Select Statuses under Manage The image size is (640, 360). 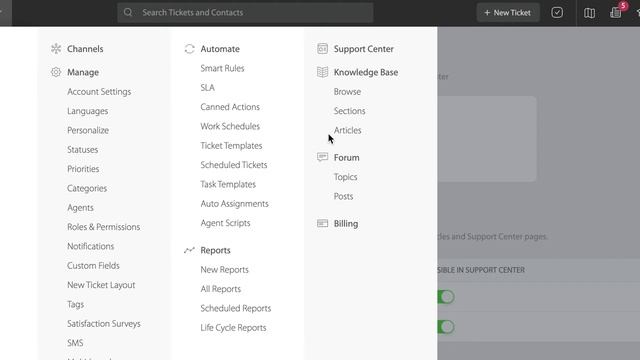pos(82,150)
